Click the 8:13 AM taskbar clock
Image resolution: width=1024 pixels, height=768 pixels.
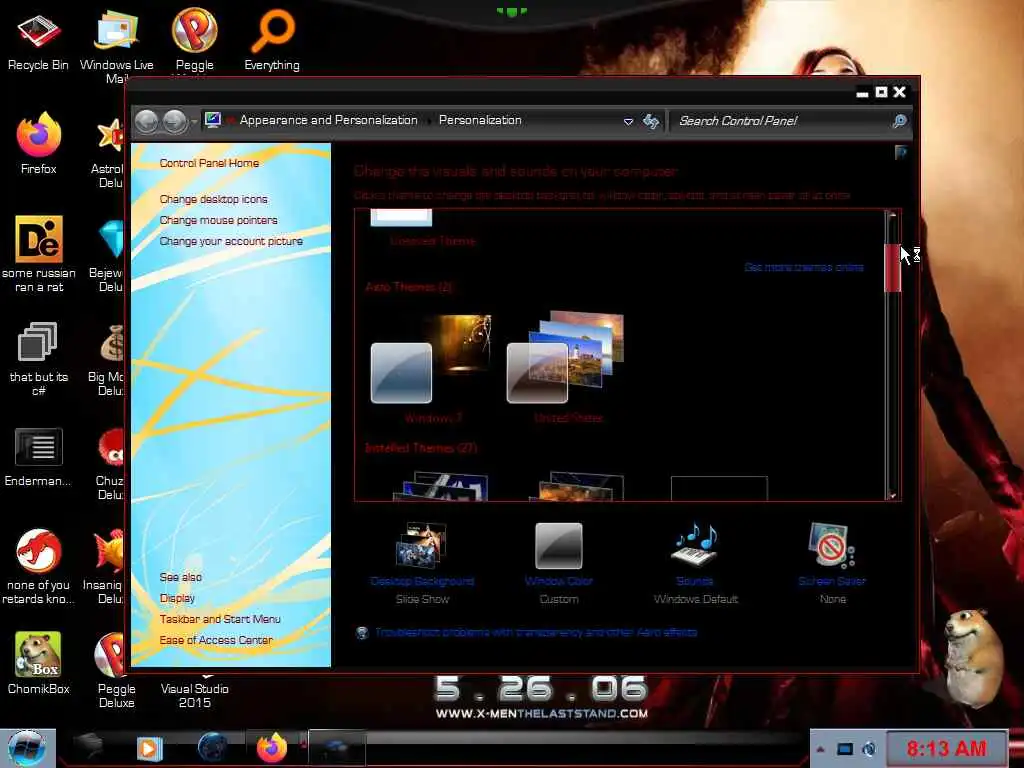coord(946,748)
